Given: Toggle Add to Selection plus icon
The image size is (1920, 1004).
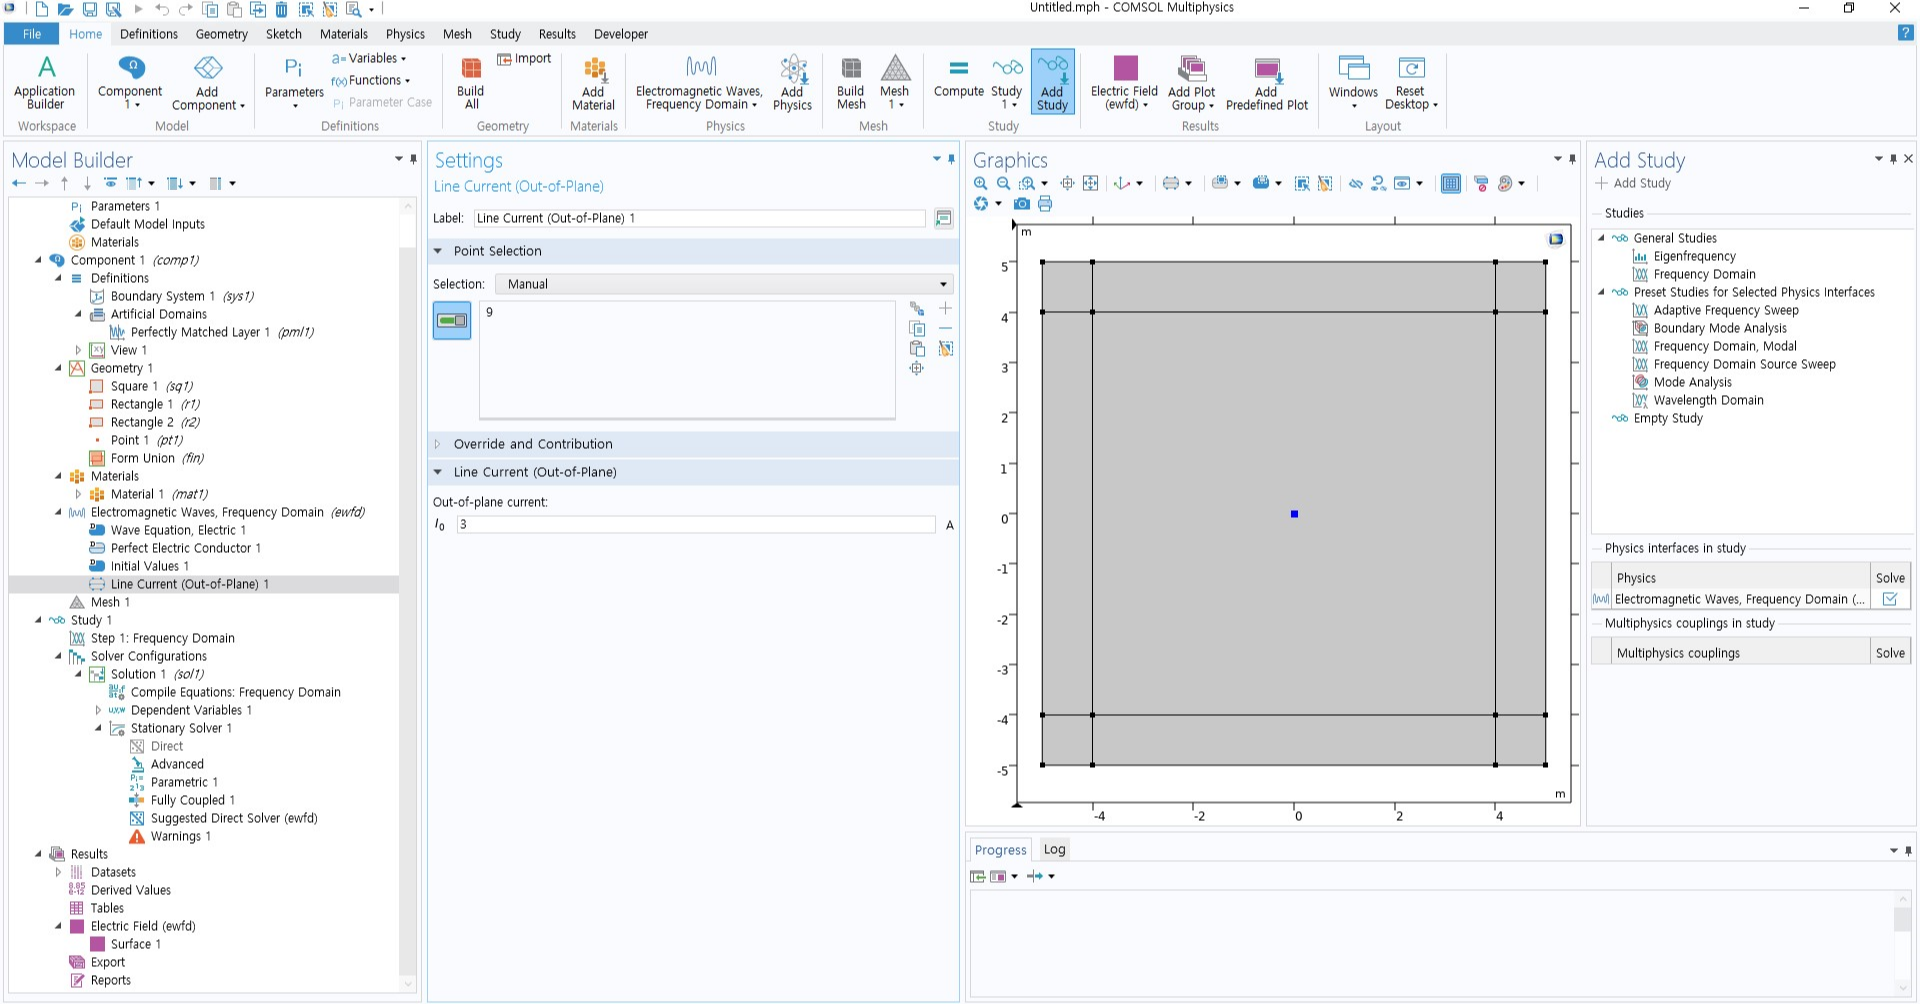Looking at the screenshot, I should [x=945, y=309].
